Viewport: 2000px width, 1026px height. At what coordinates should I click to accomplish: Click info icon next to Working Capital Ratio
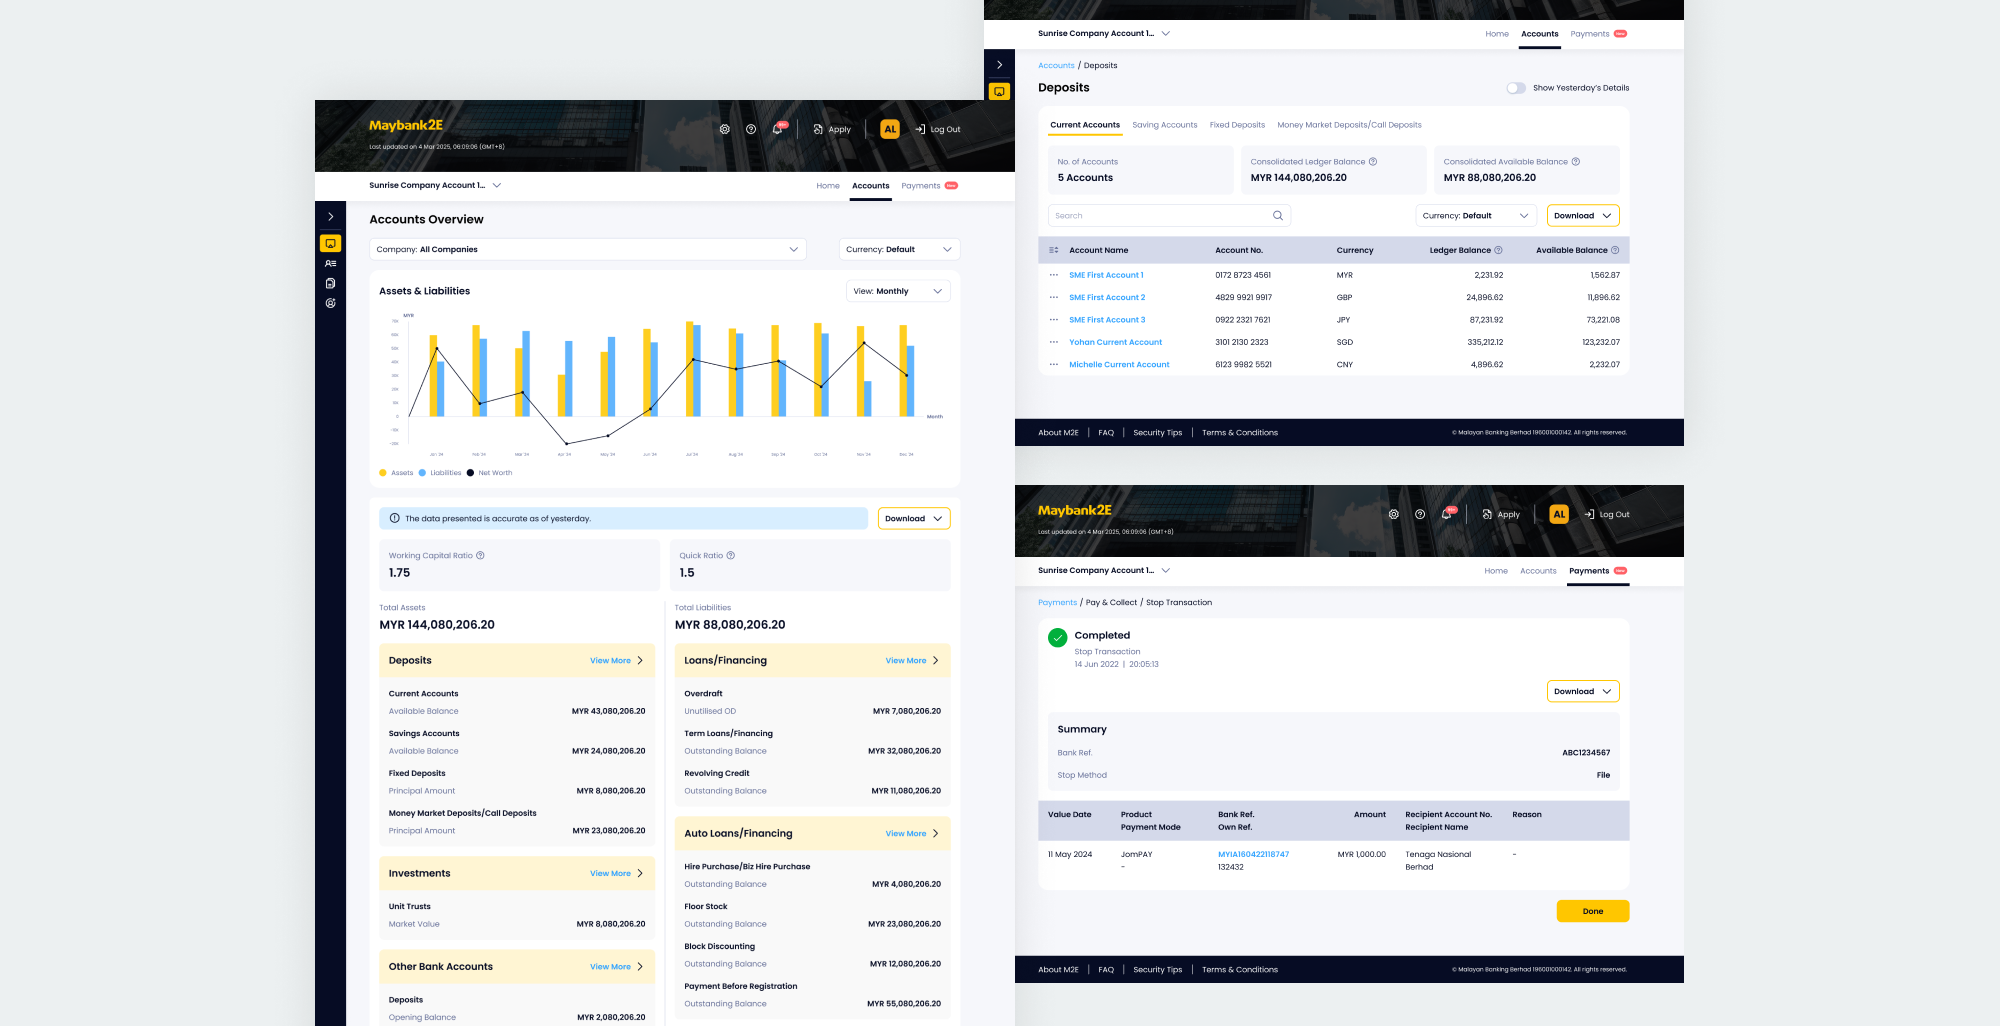480,555
